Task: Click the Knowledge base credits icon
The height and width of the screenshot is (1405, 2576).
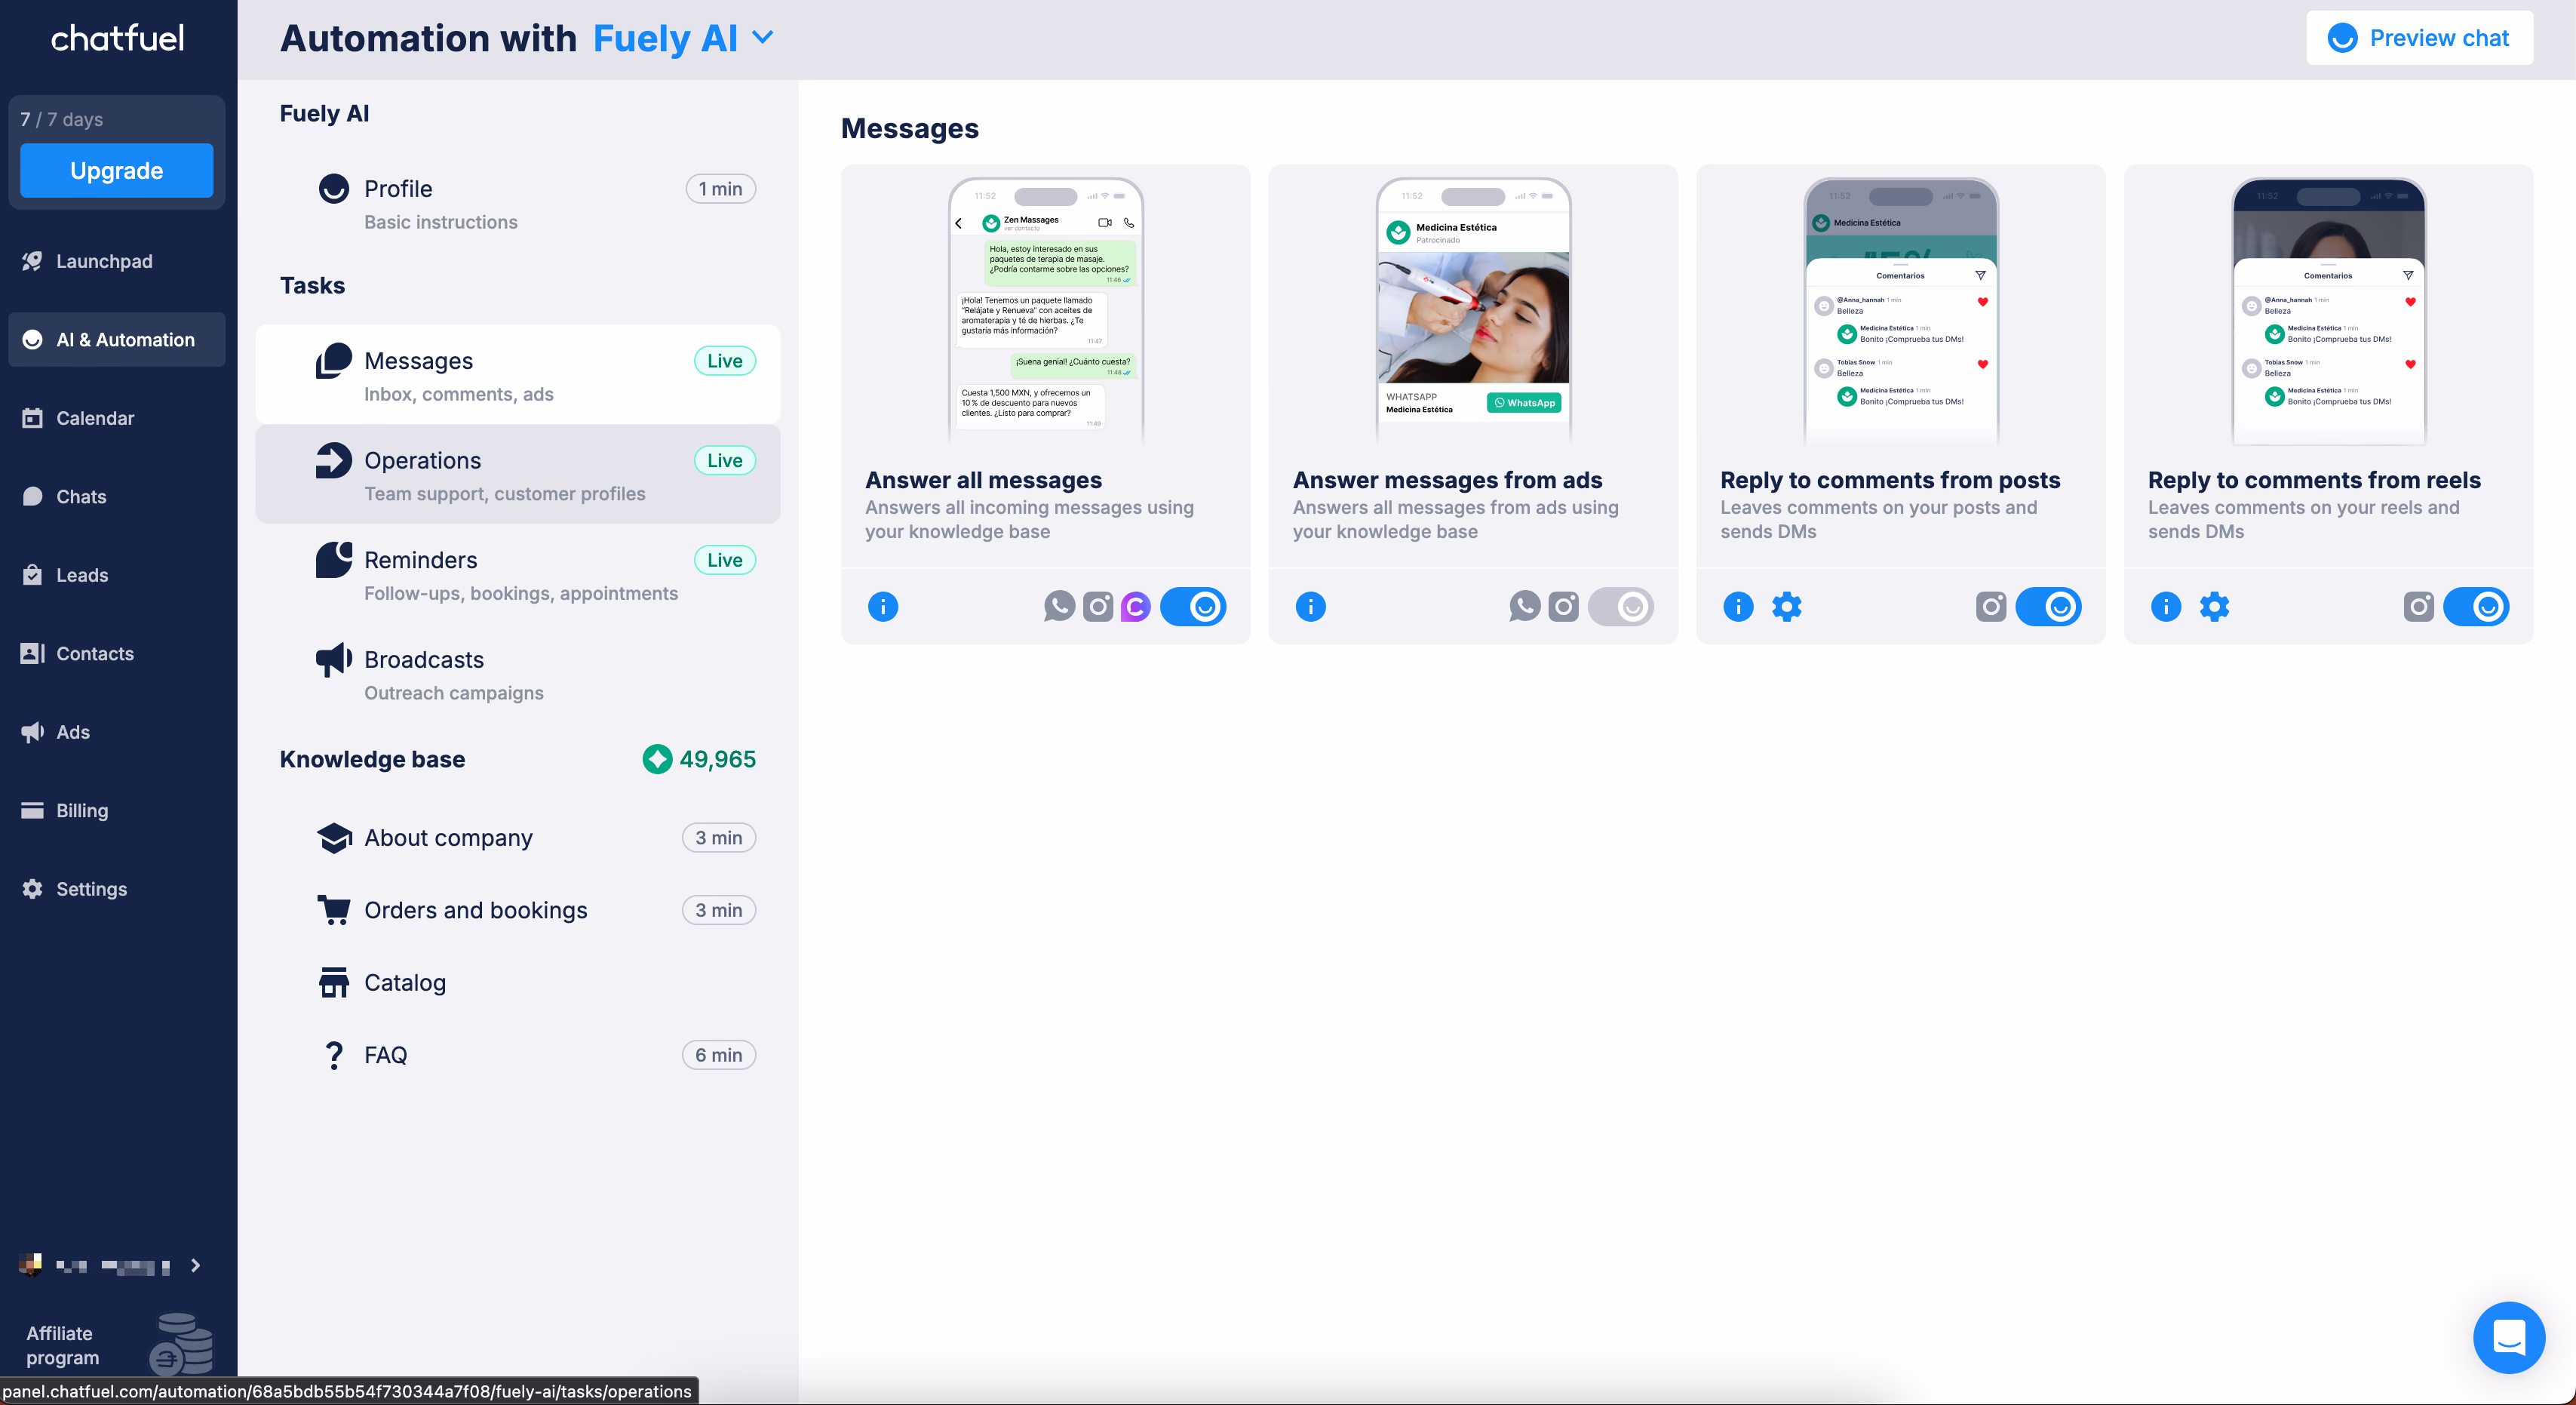Action: [657, 759]
